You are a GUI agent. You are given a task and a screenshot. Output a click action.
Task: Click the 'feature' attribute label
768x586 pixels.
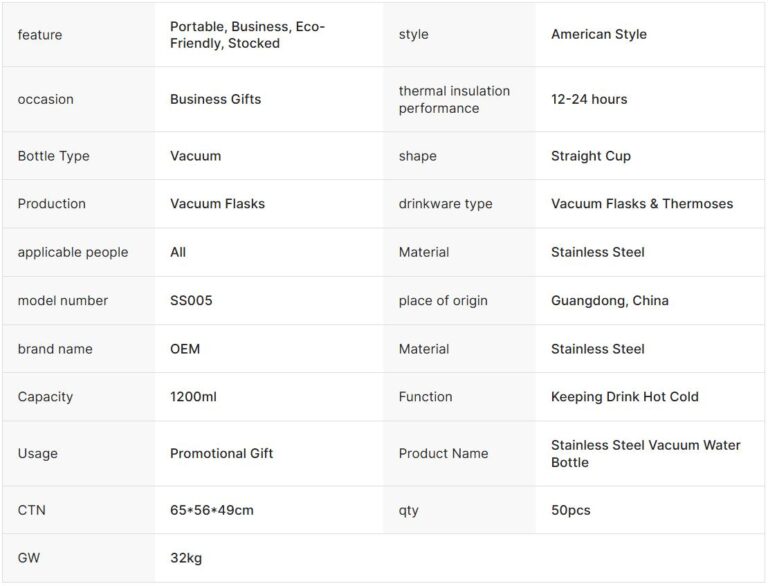point(40,35)
